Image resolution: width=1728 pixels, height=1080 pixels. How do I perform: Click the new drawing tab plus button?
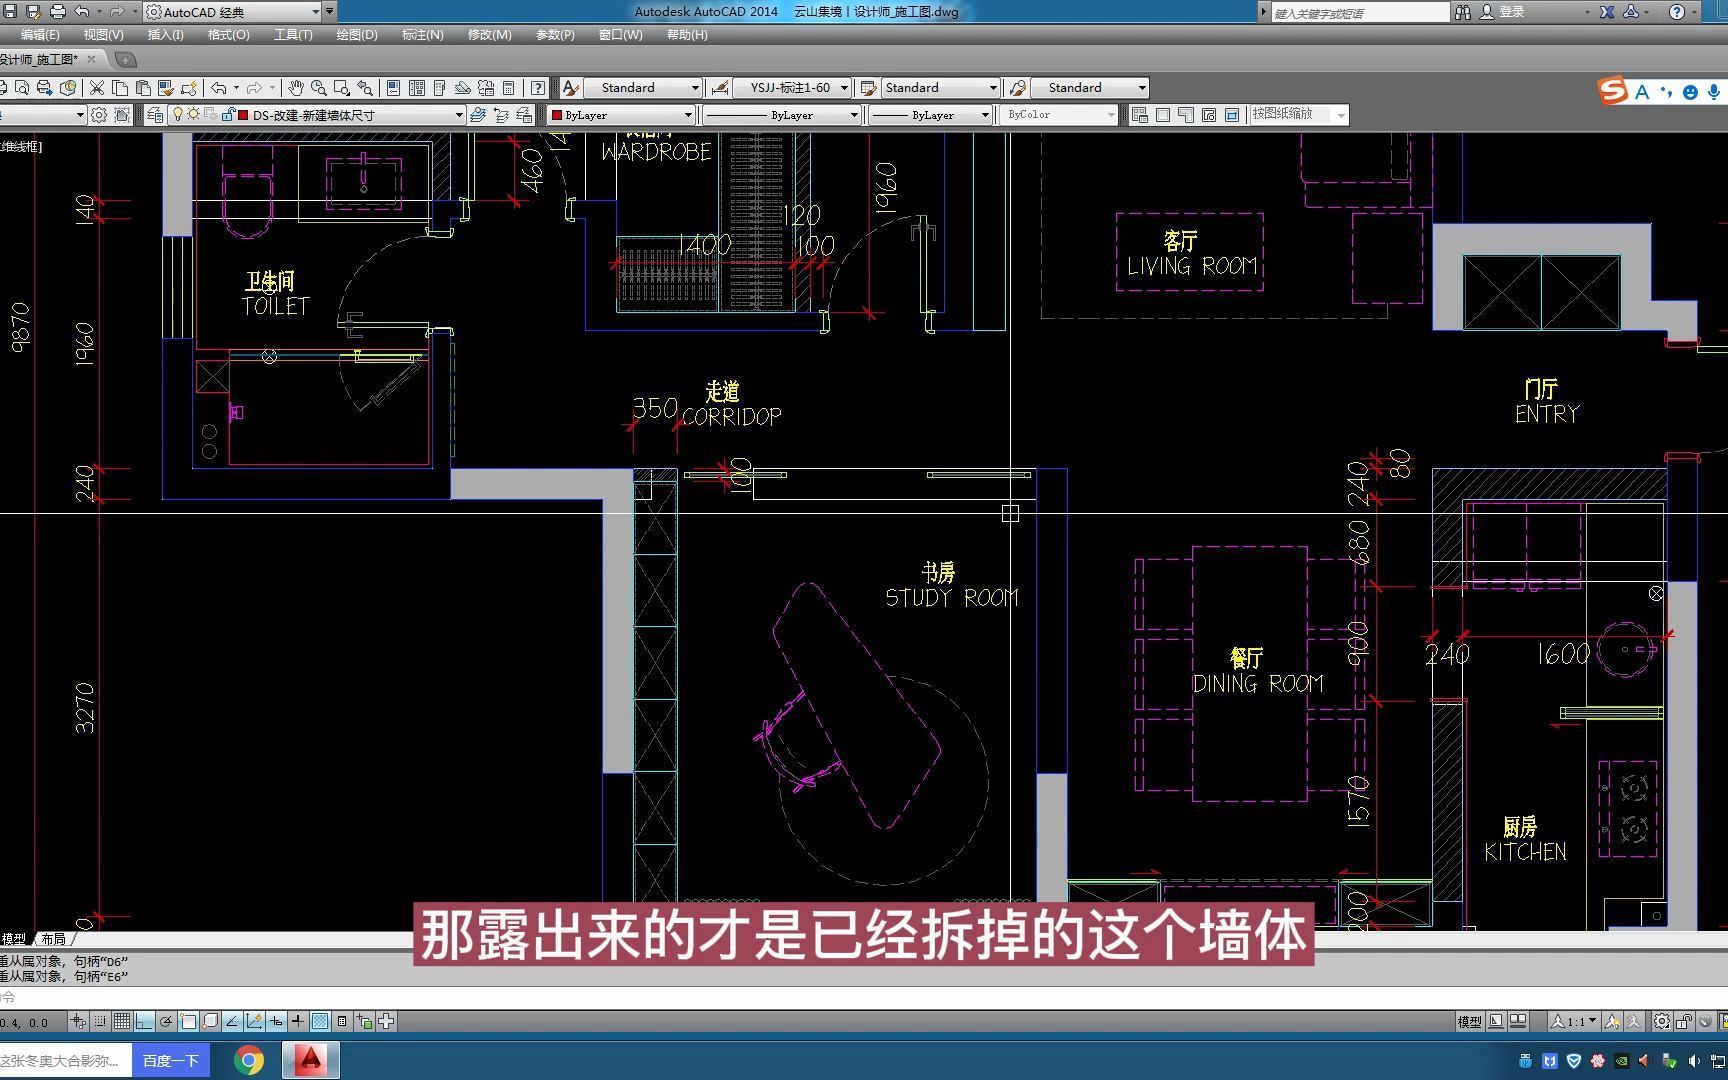(x=125, y=60)
